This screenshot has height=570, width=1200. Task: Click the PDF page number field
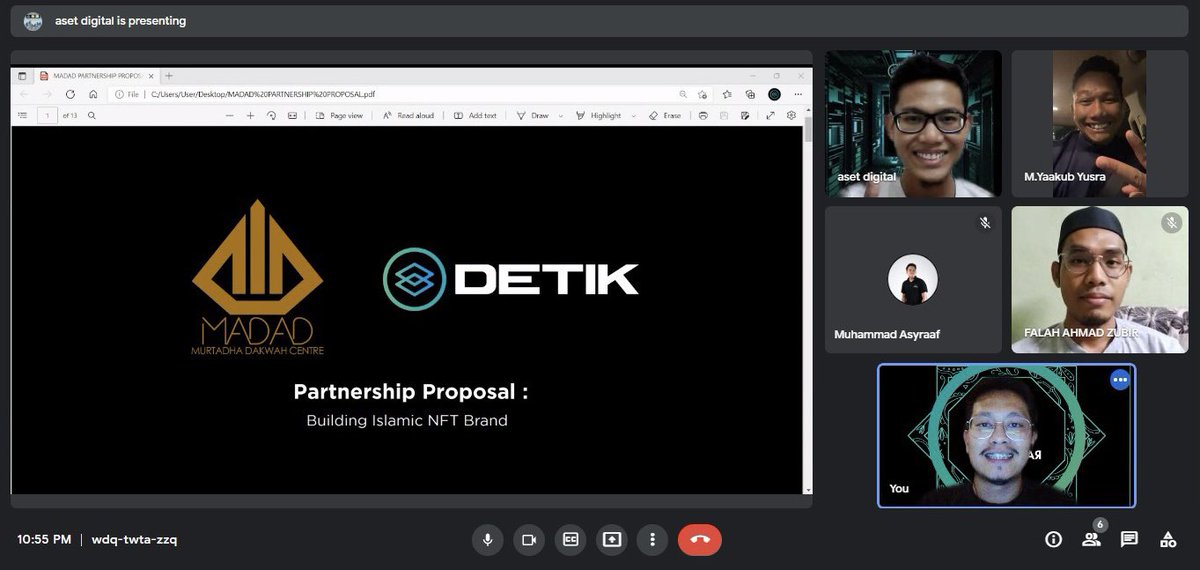pyautogui.click(x=47, y=116)
